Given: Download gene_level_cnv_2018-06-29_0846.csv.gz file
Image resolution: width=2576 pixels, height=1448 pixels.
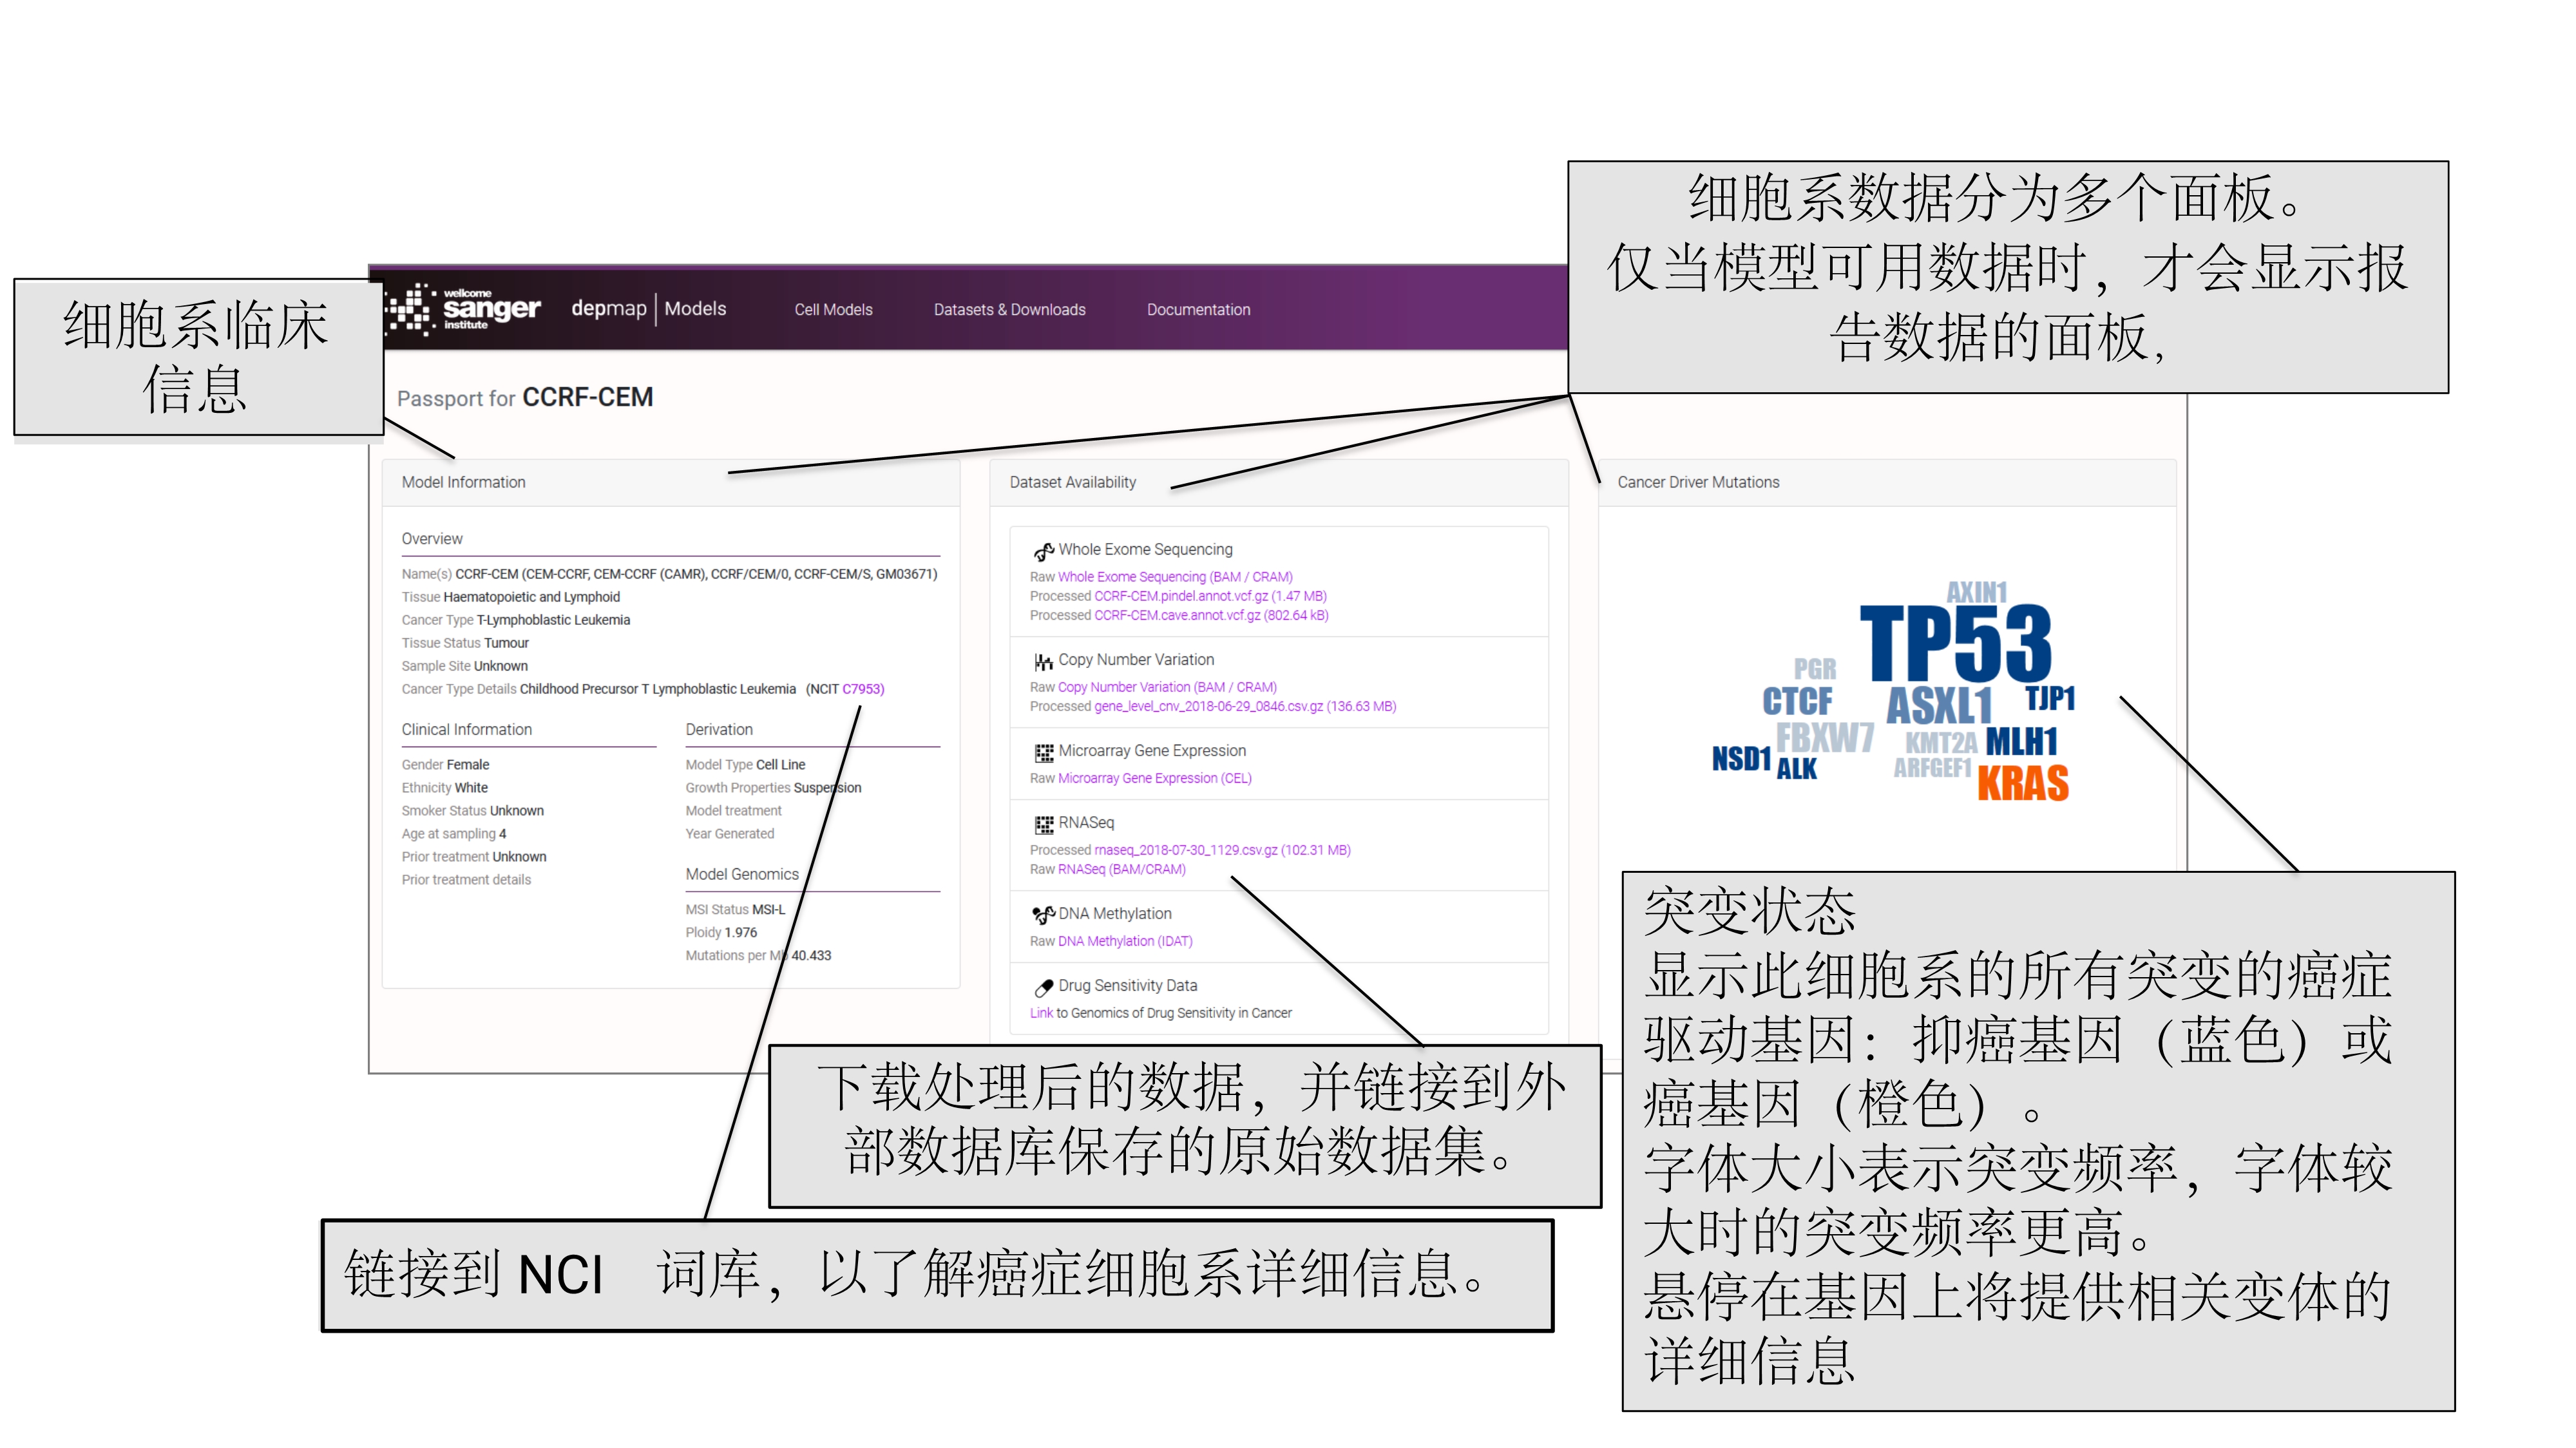Looking at the screenshot, I should (1245, 706).
